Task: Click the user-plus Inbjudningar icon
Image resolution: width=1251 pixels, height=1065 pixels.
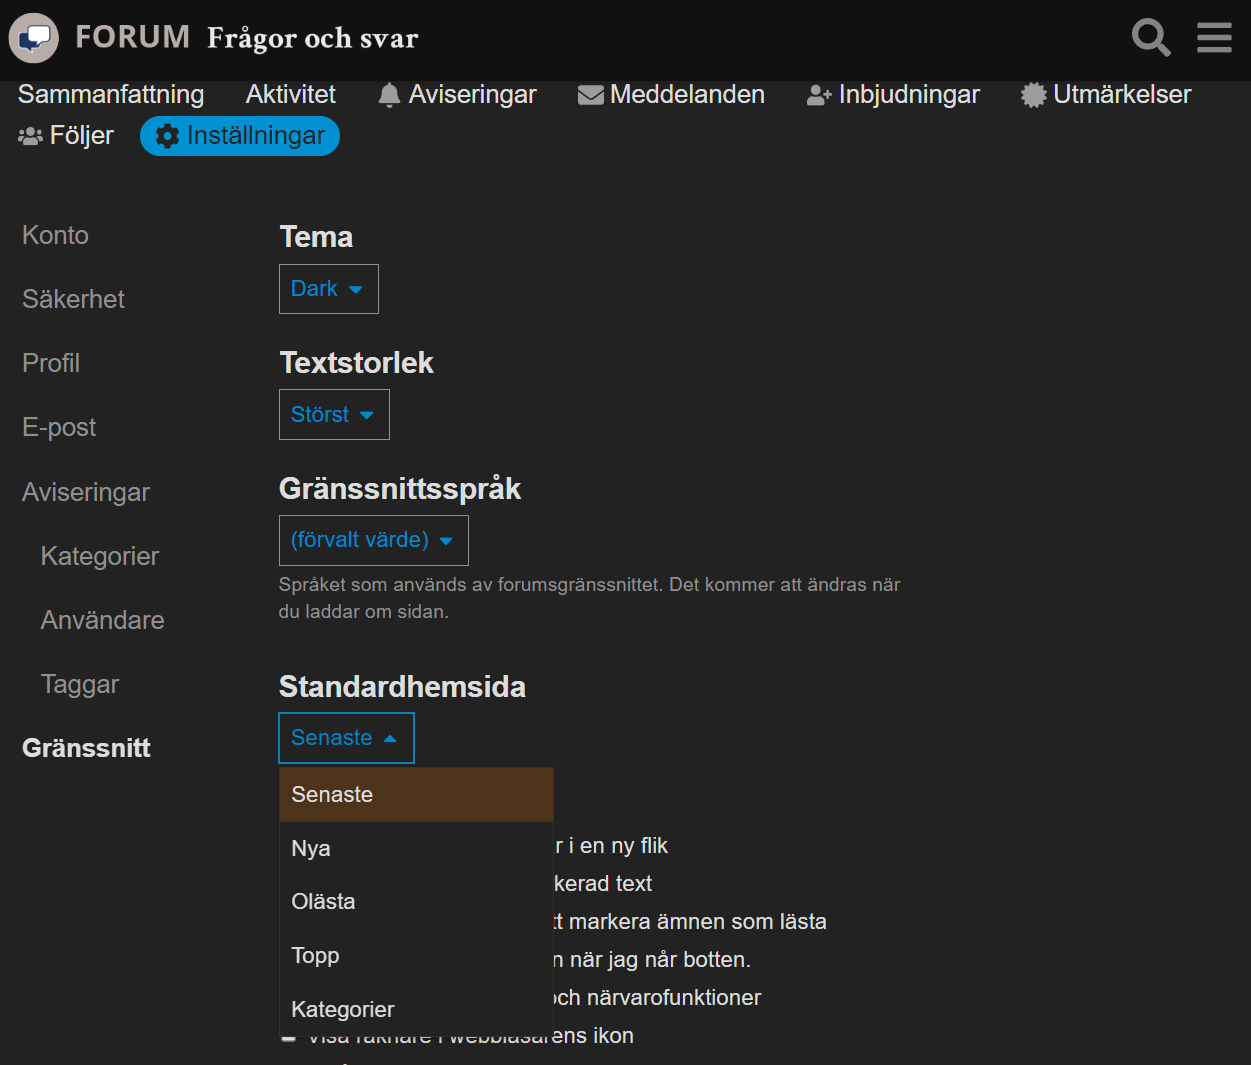Action: tap(819, 95)
